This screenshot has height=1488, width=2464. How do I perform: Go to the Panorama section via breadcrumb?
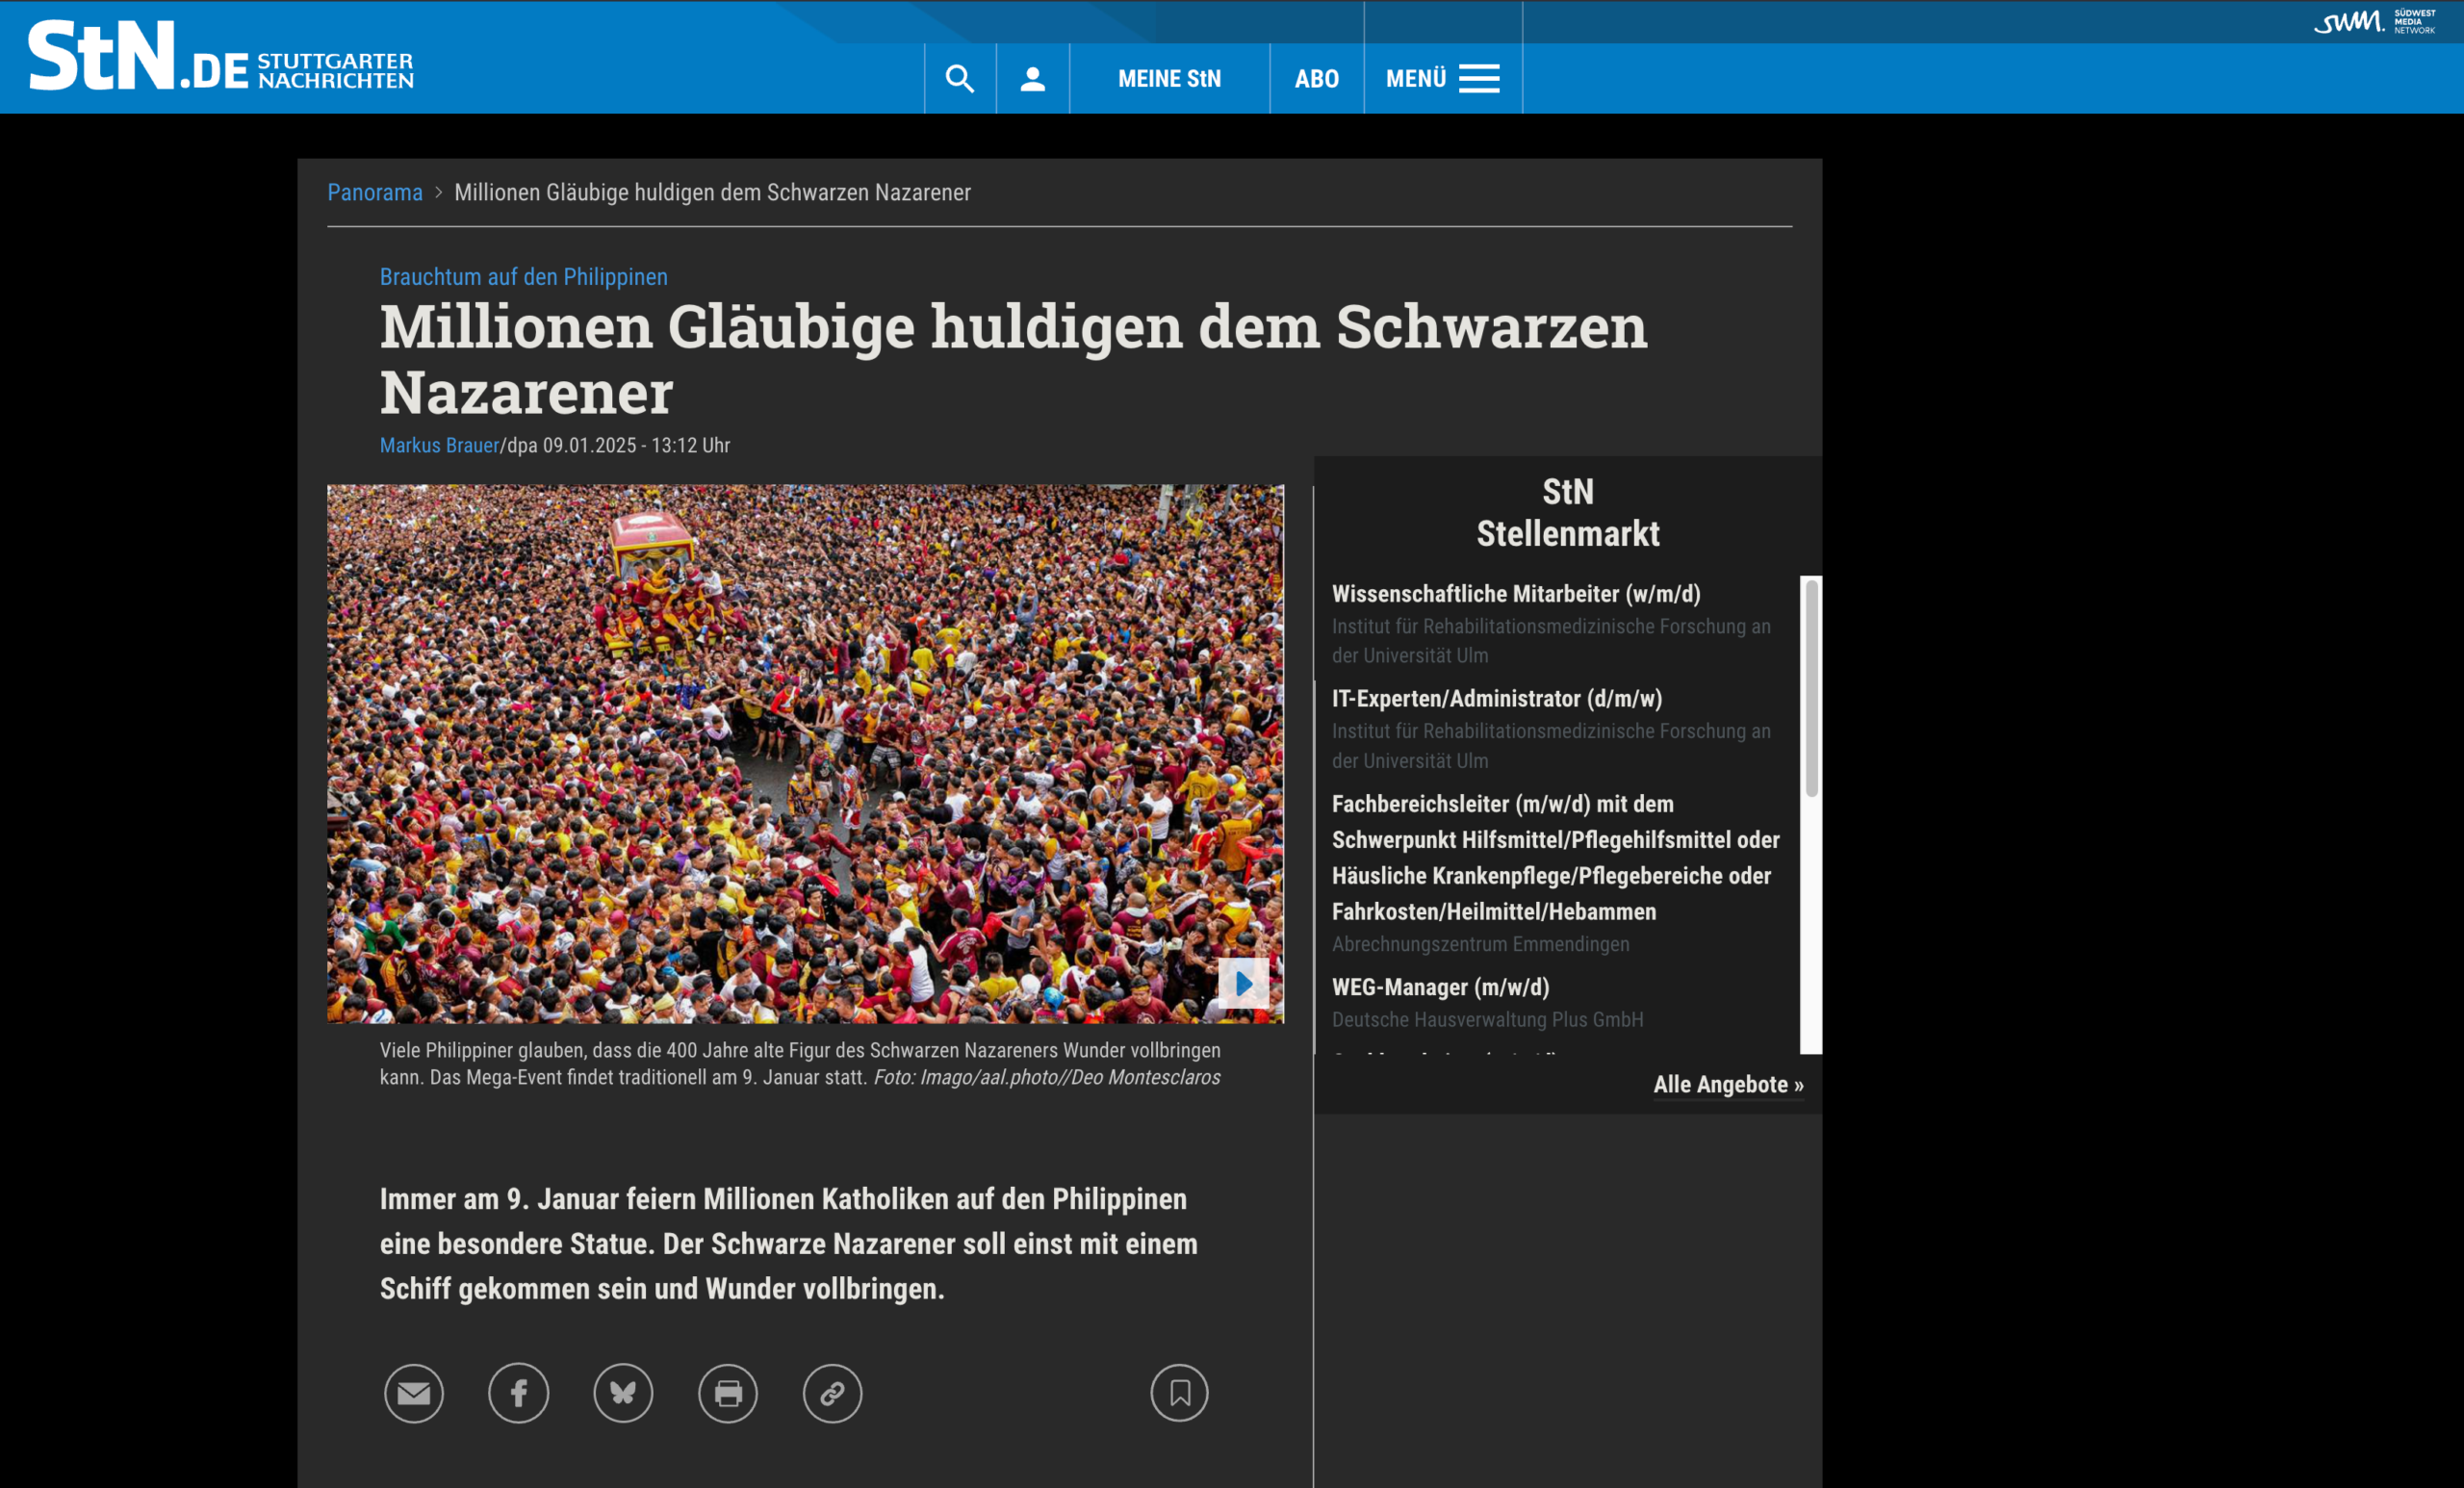pos(374,192)
